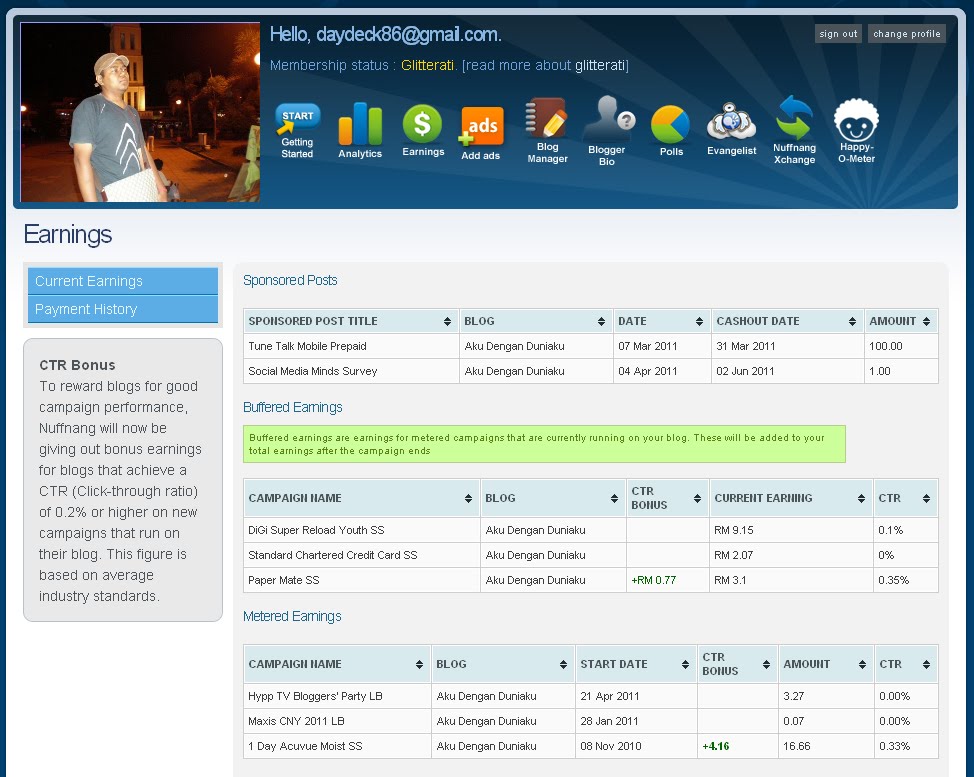Open the Add ads icon
The width and height of the screenshot is (974, 777).
tap(481, 133)
